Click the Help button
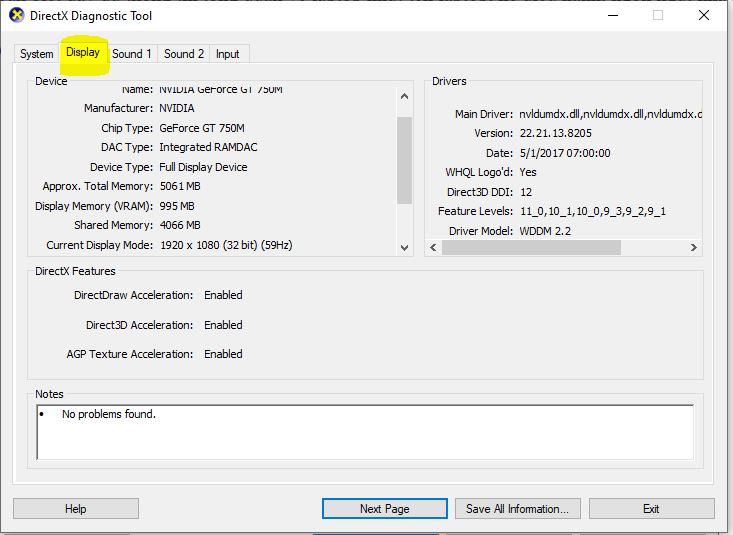 click(76, 508)
